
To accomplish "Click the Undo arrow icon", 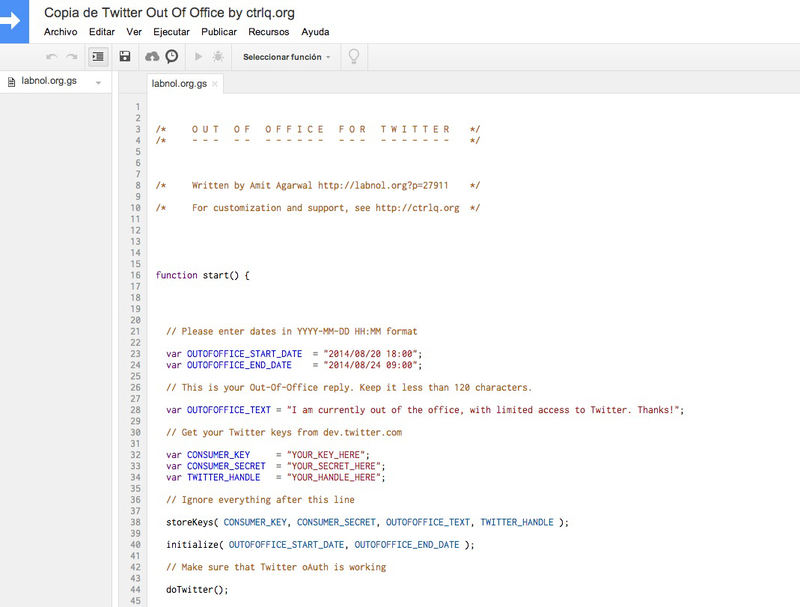I will point(52,57).
